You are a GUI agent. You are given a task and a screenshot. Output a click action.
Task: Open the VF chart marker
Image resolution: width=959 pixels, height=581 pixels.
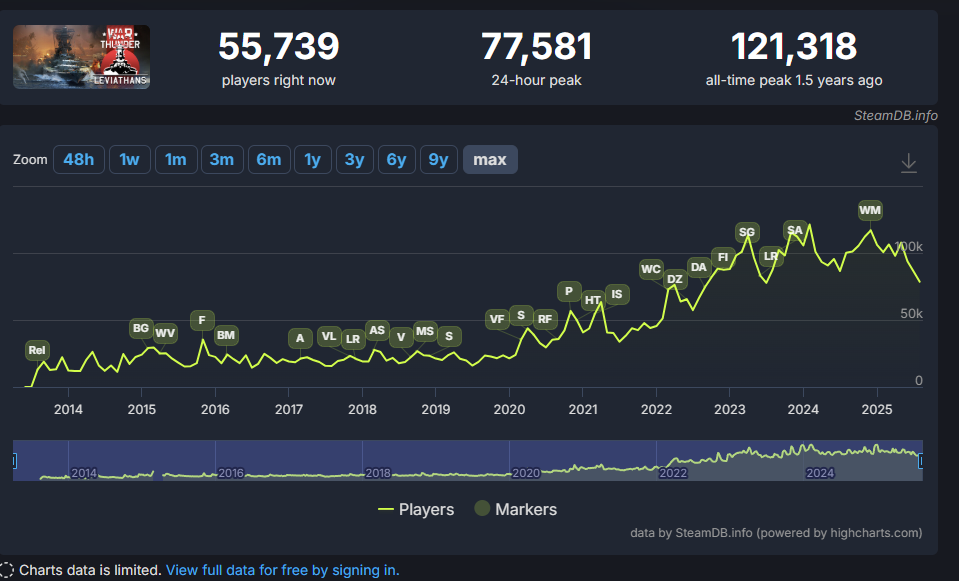(x=497, y=319)
